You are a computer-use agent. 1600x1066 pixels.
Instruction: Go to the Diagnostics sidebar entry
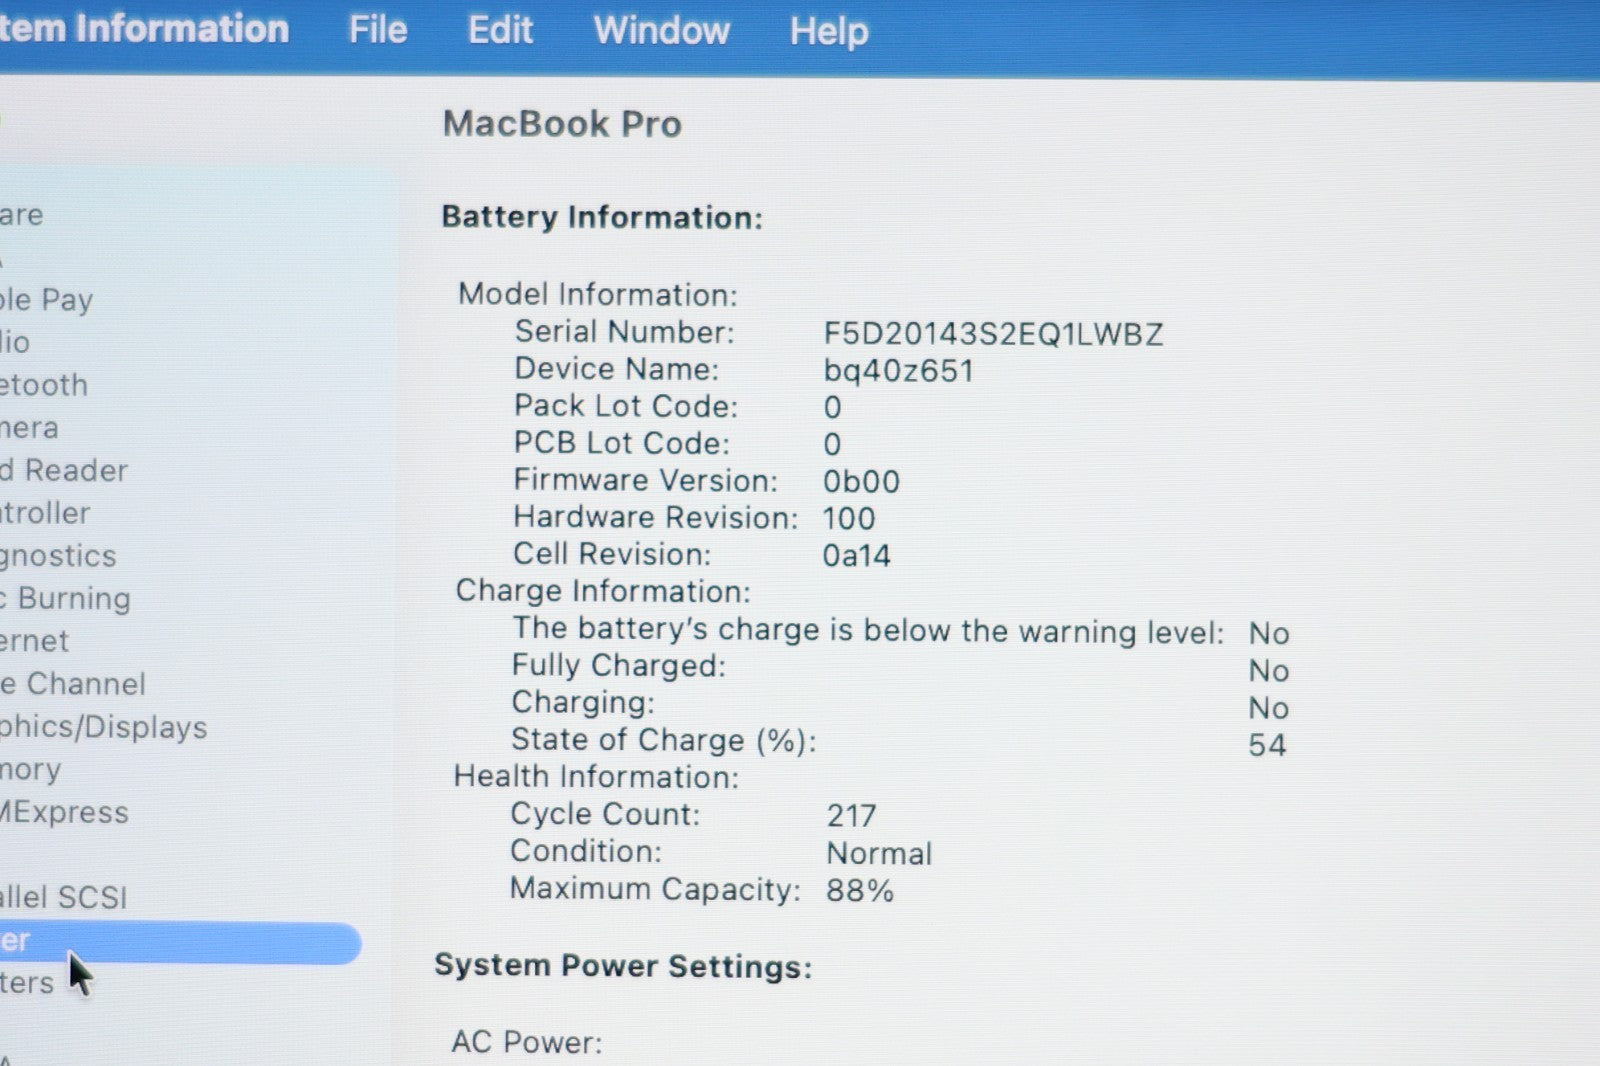58,556
